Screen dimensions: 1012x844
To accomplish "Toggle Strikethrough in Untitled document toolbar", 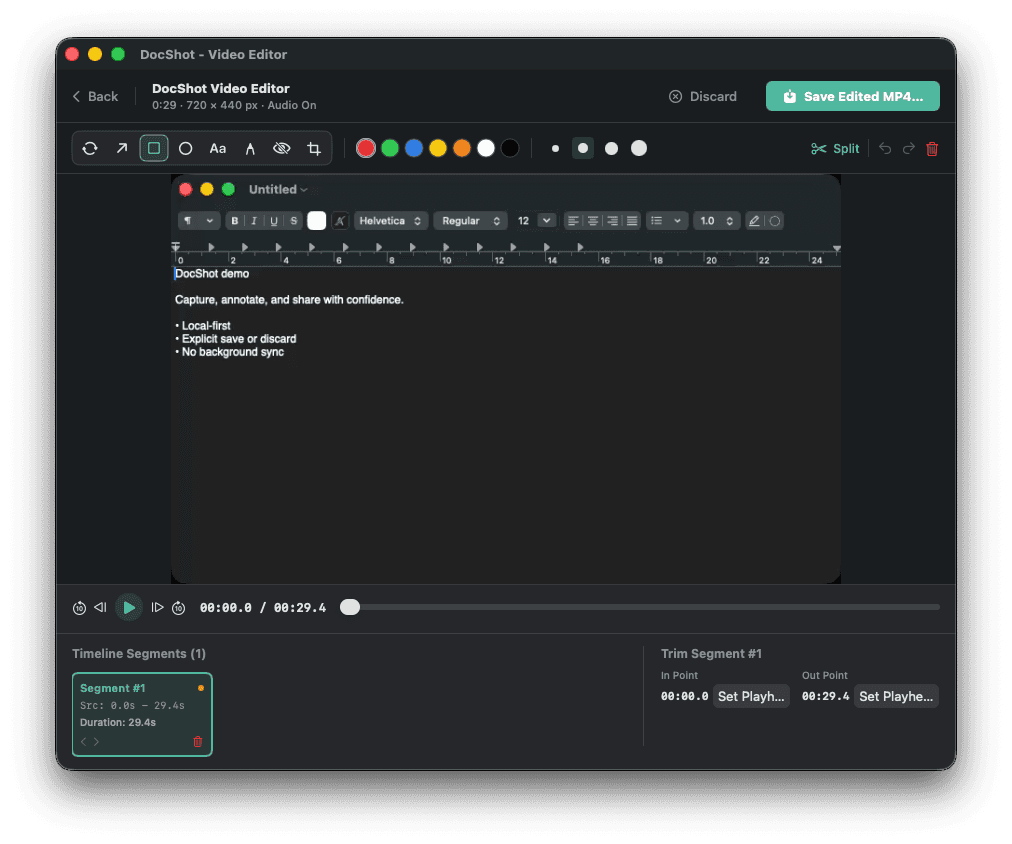I will [x=294, y=221].
